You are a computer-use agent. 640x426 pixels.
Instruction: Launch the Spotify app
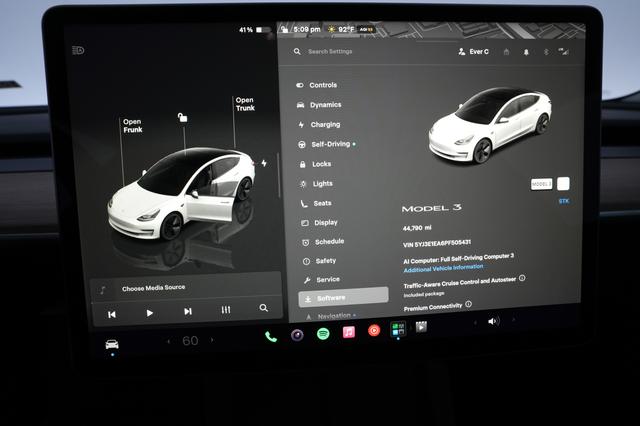click(x=323, y=334)
